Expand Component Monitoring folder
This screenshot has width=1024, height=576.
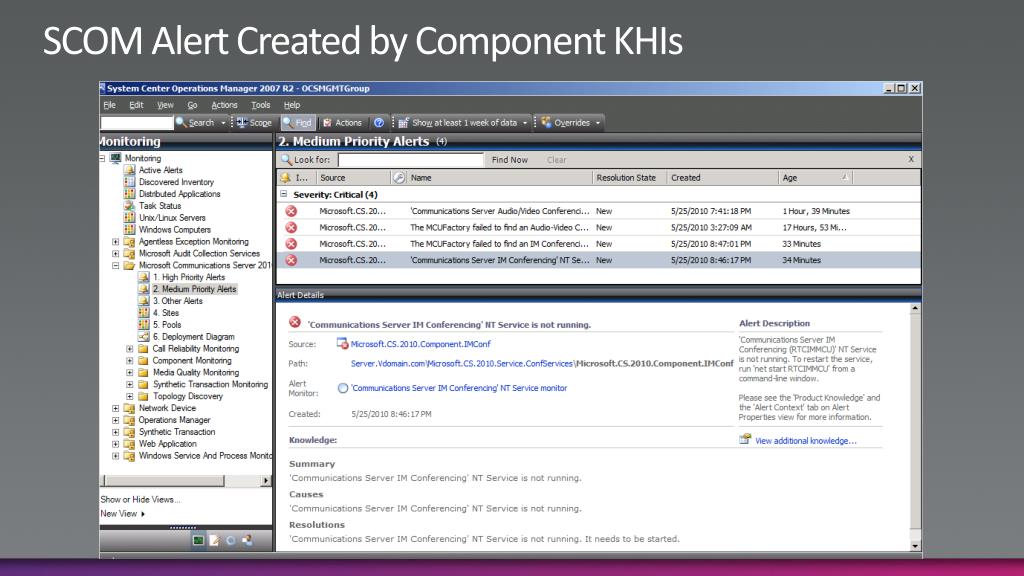click(129, 360)
